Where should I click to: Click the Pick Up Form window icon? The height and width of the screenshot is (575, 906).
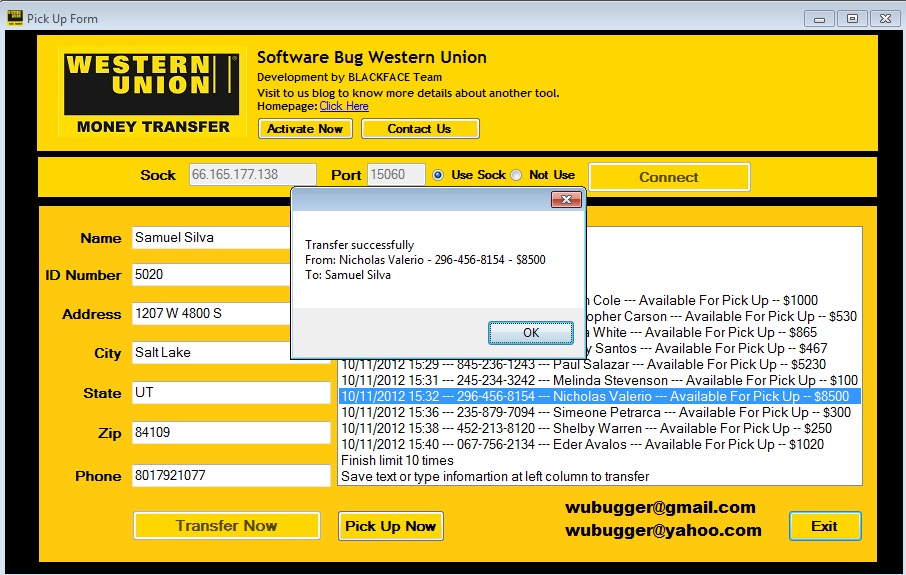pyautogui.click(x=14, y=18)
